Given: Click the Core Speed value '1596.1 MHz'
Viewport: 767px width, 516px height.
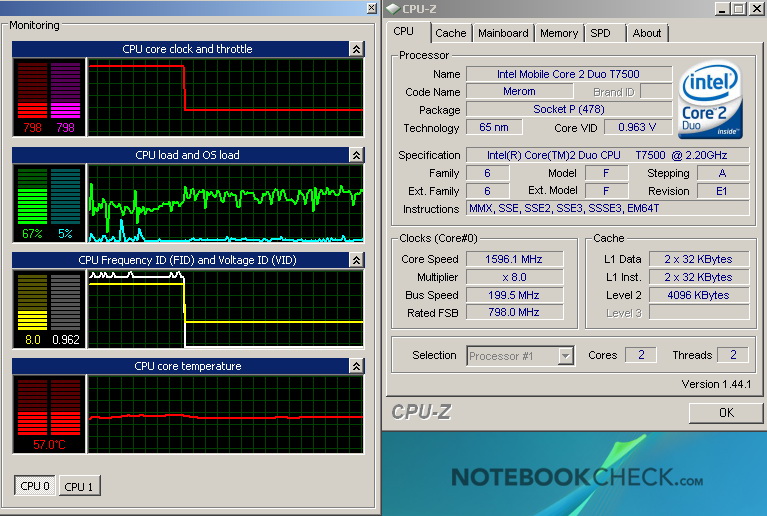Looking at the screenshot, I should (515, 259).
